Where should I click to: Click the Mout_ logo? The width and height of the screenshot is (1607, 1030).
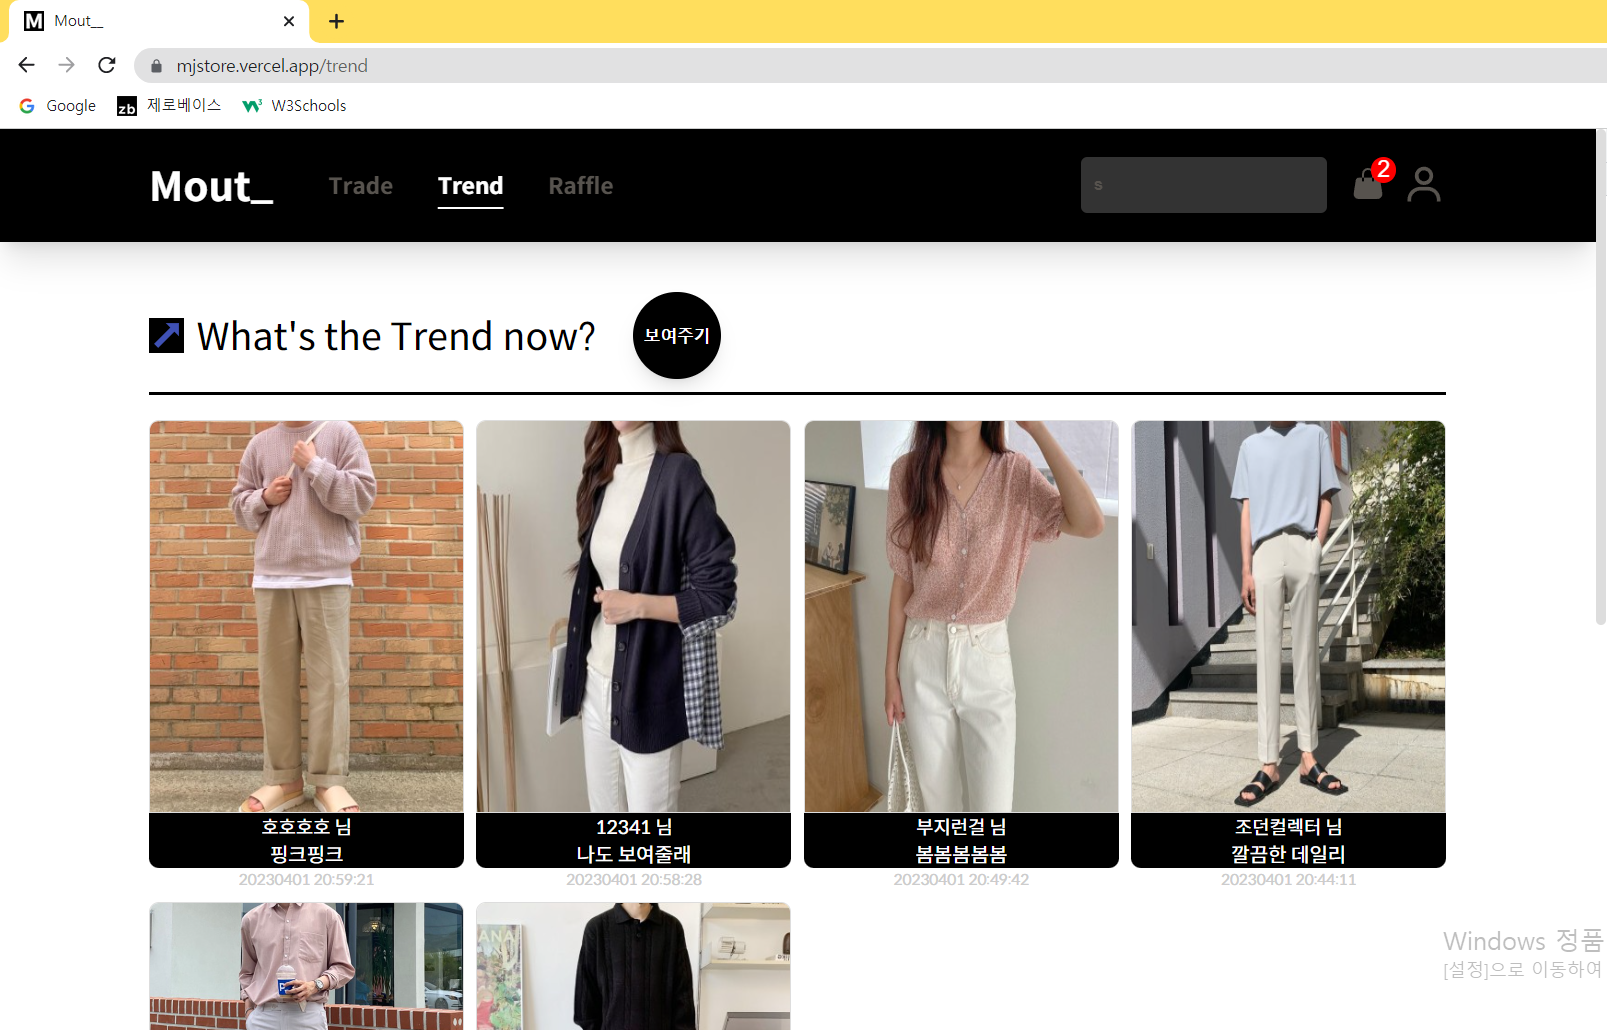[x=212, y=186]
